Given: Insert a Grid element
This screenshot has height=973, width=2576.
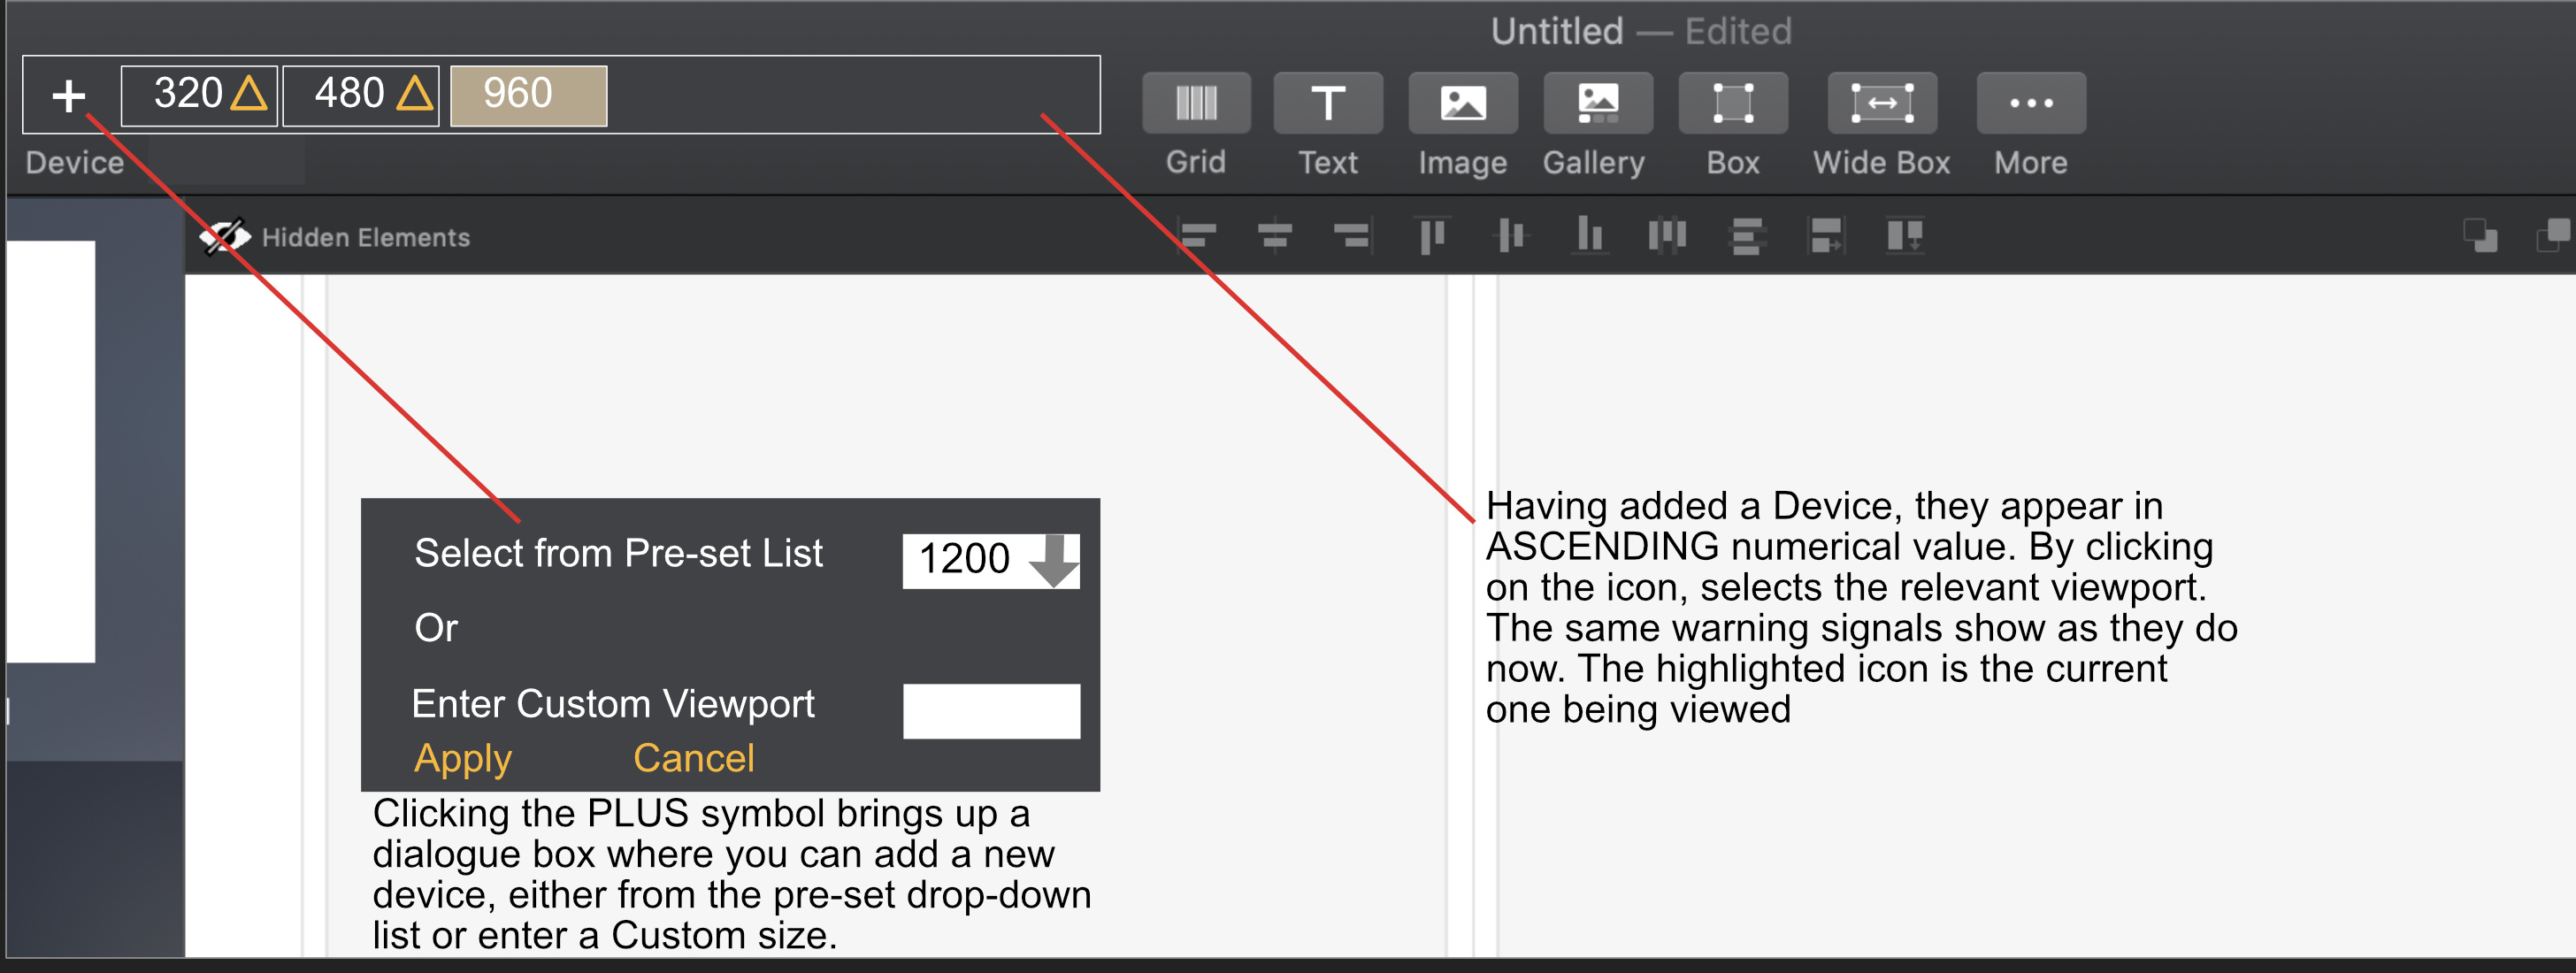Looking at the screenshot, I should click(x=1196, y=103).
